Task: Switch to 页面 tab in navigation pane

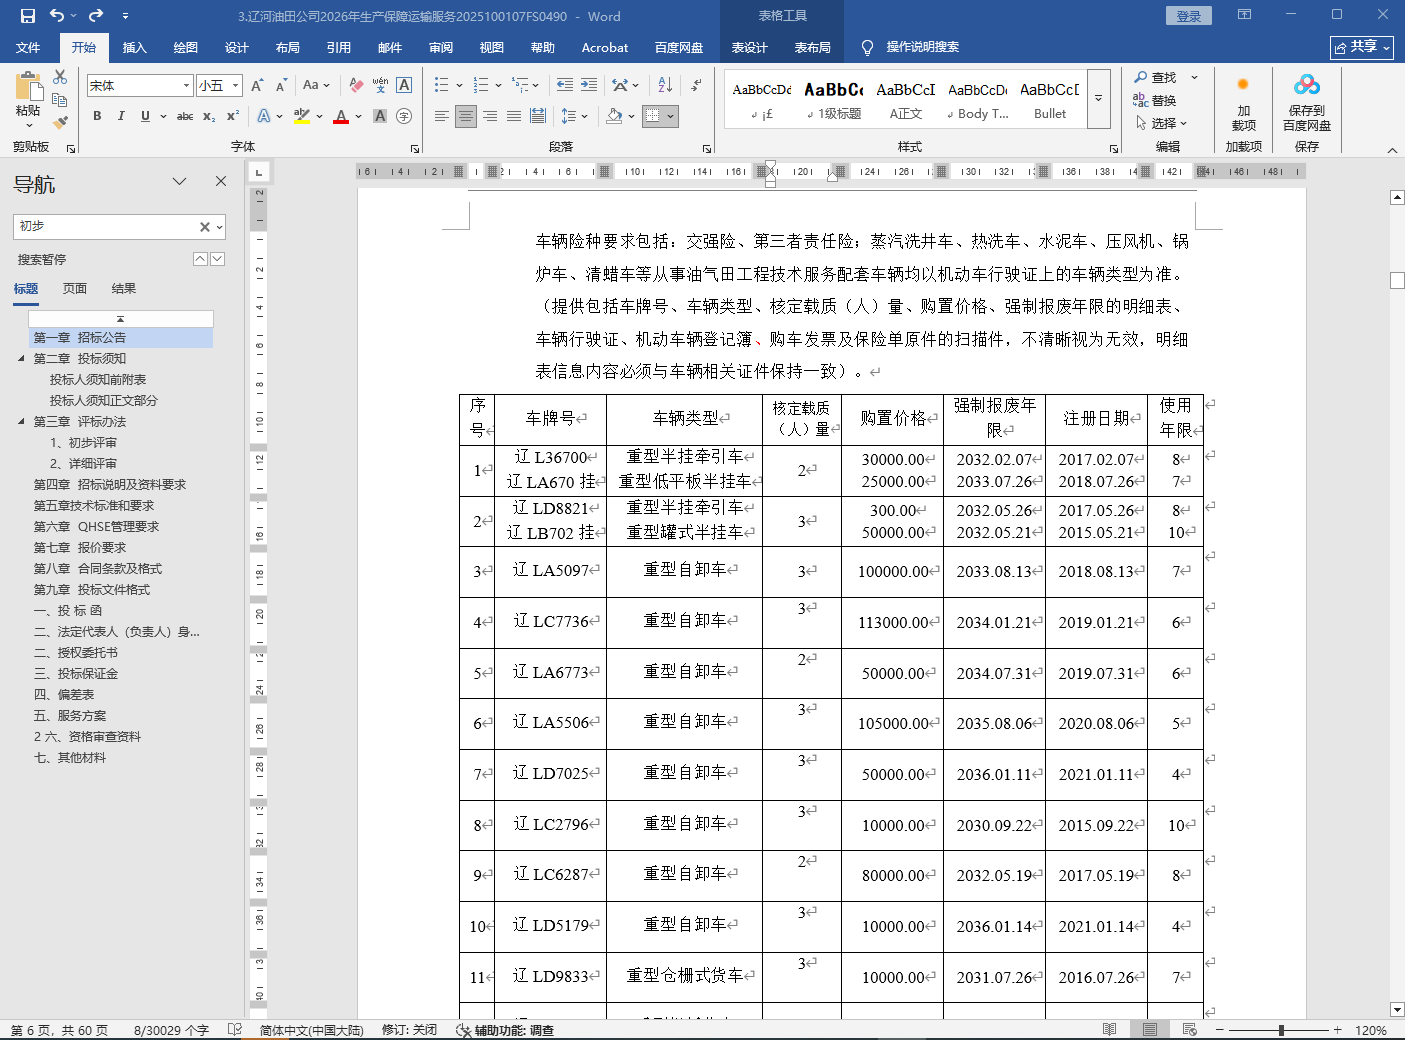Action: [75, 288]
